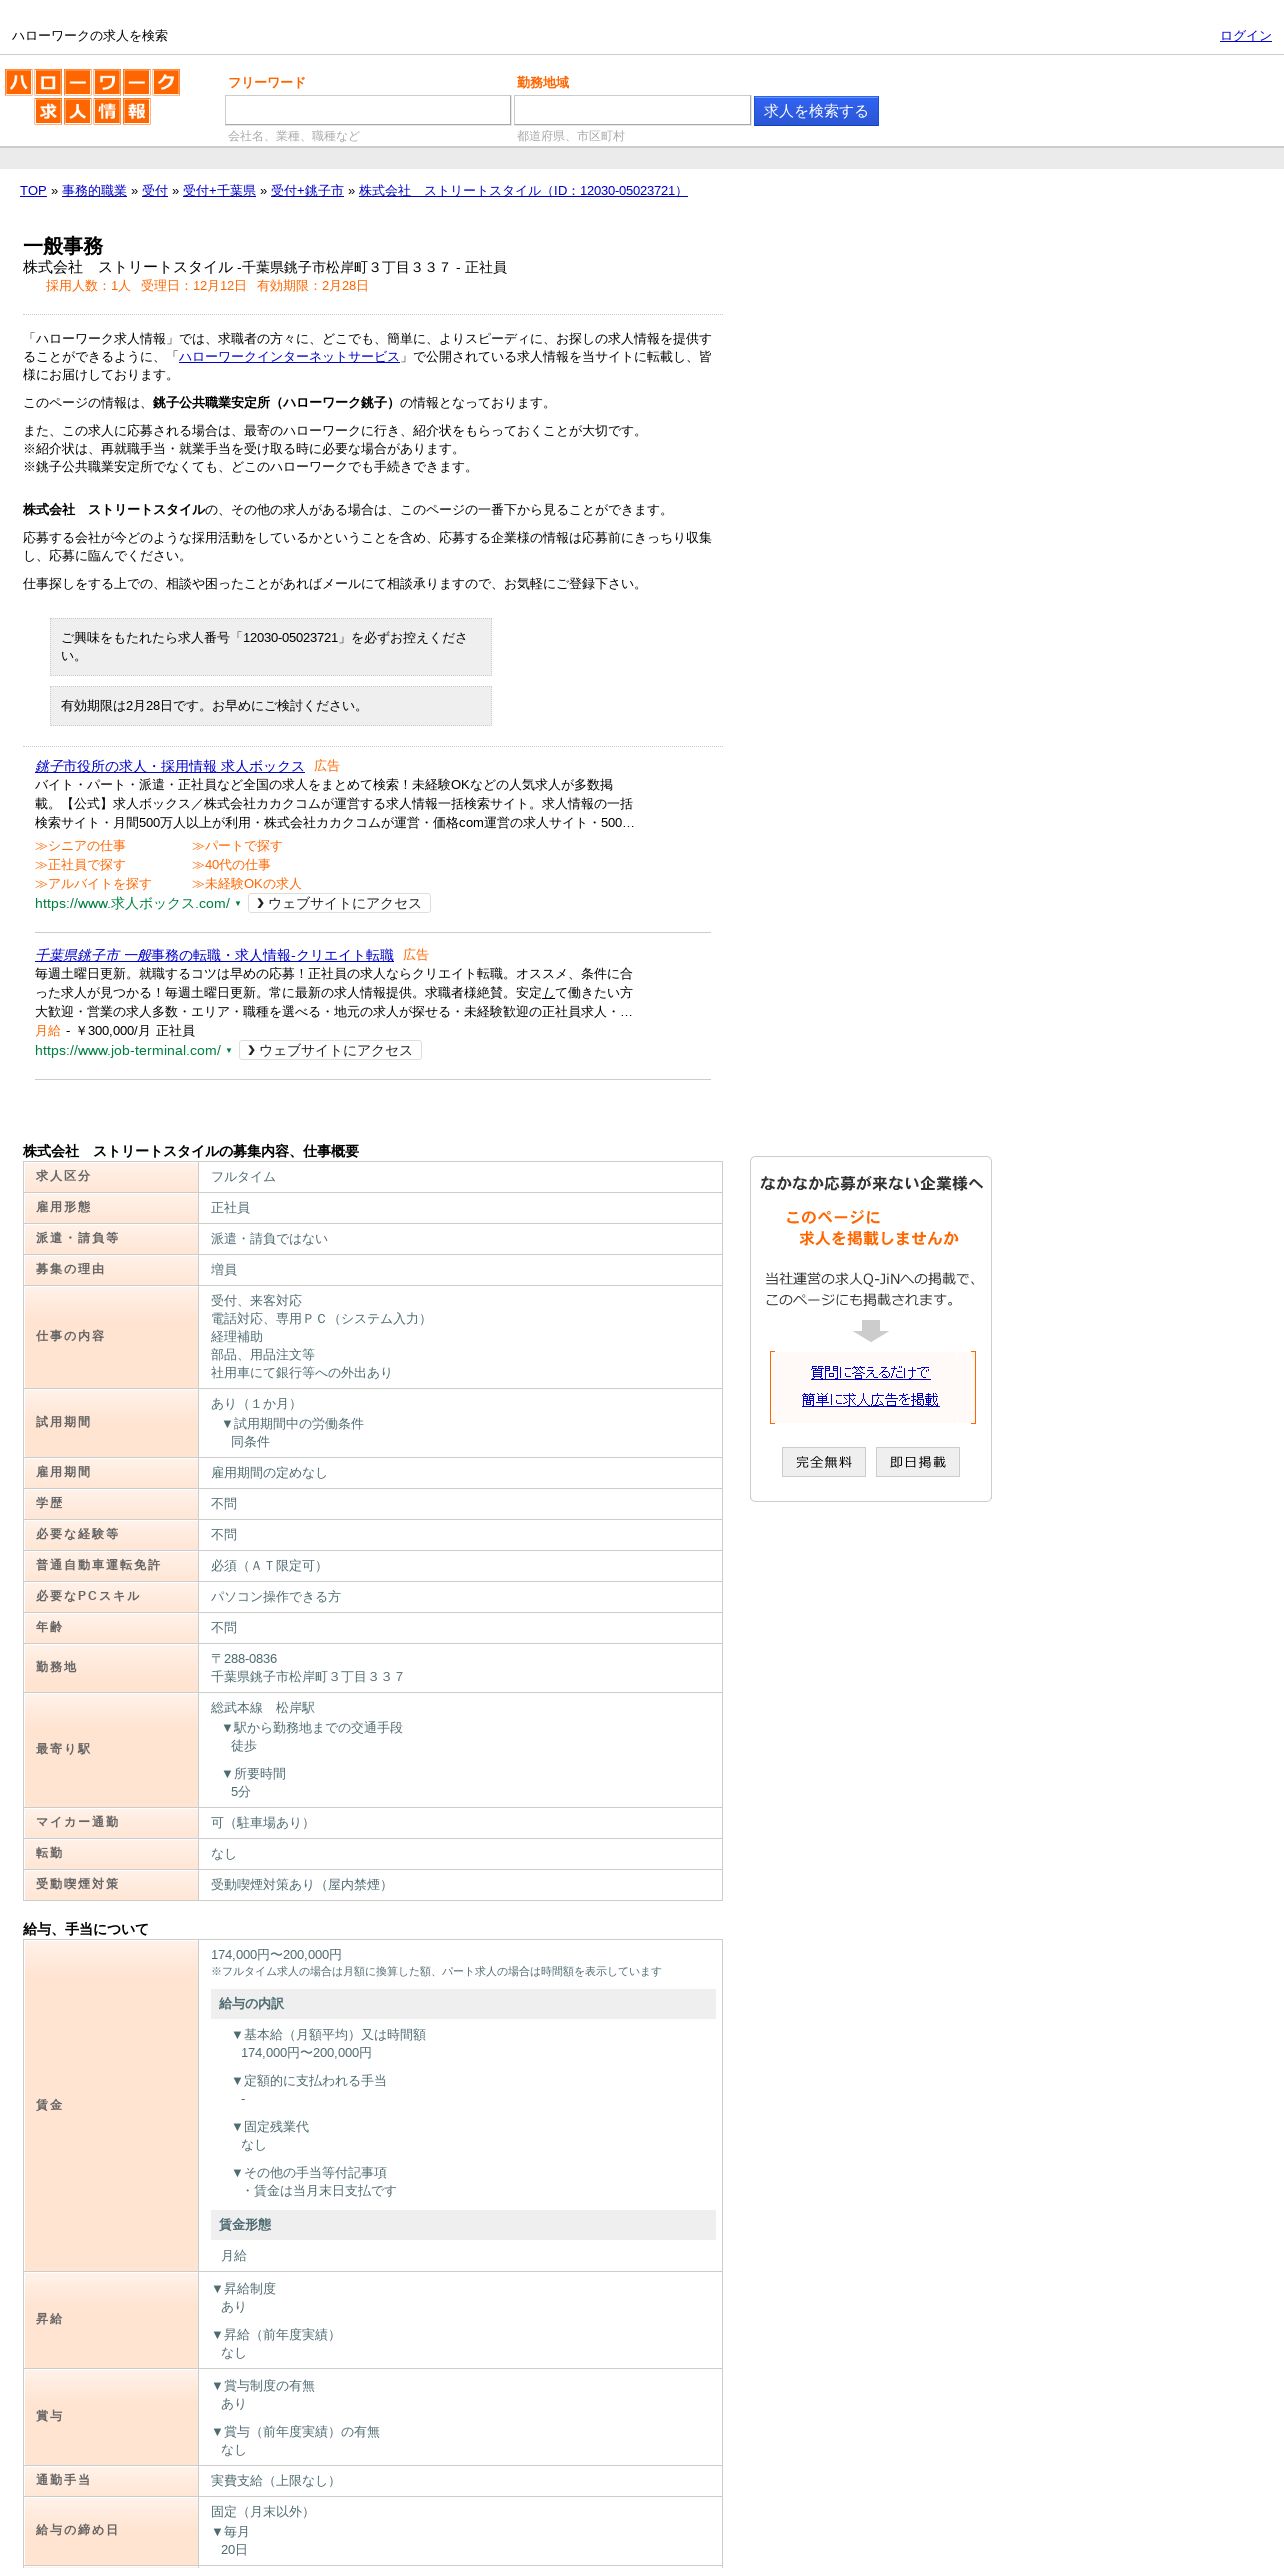Click the 一般事務 job title heading
The width and height of the screenshot is (1284, 2568).
point(63,246)
